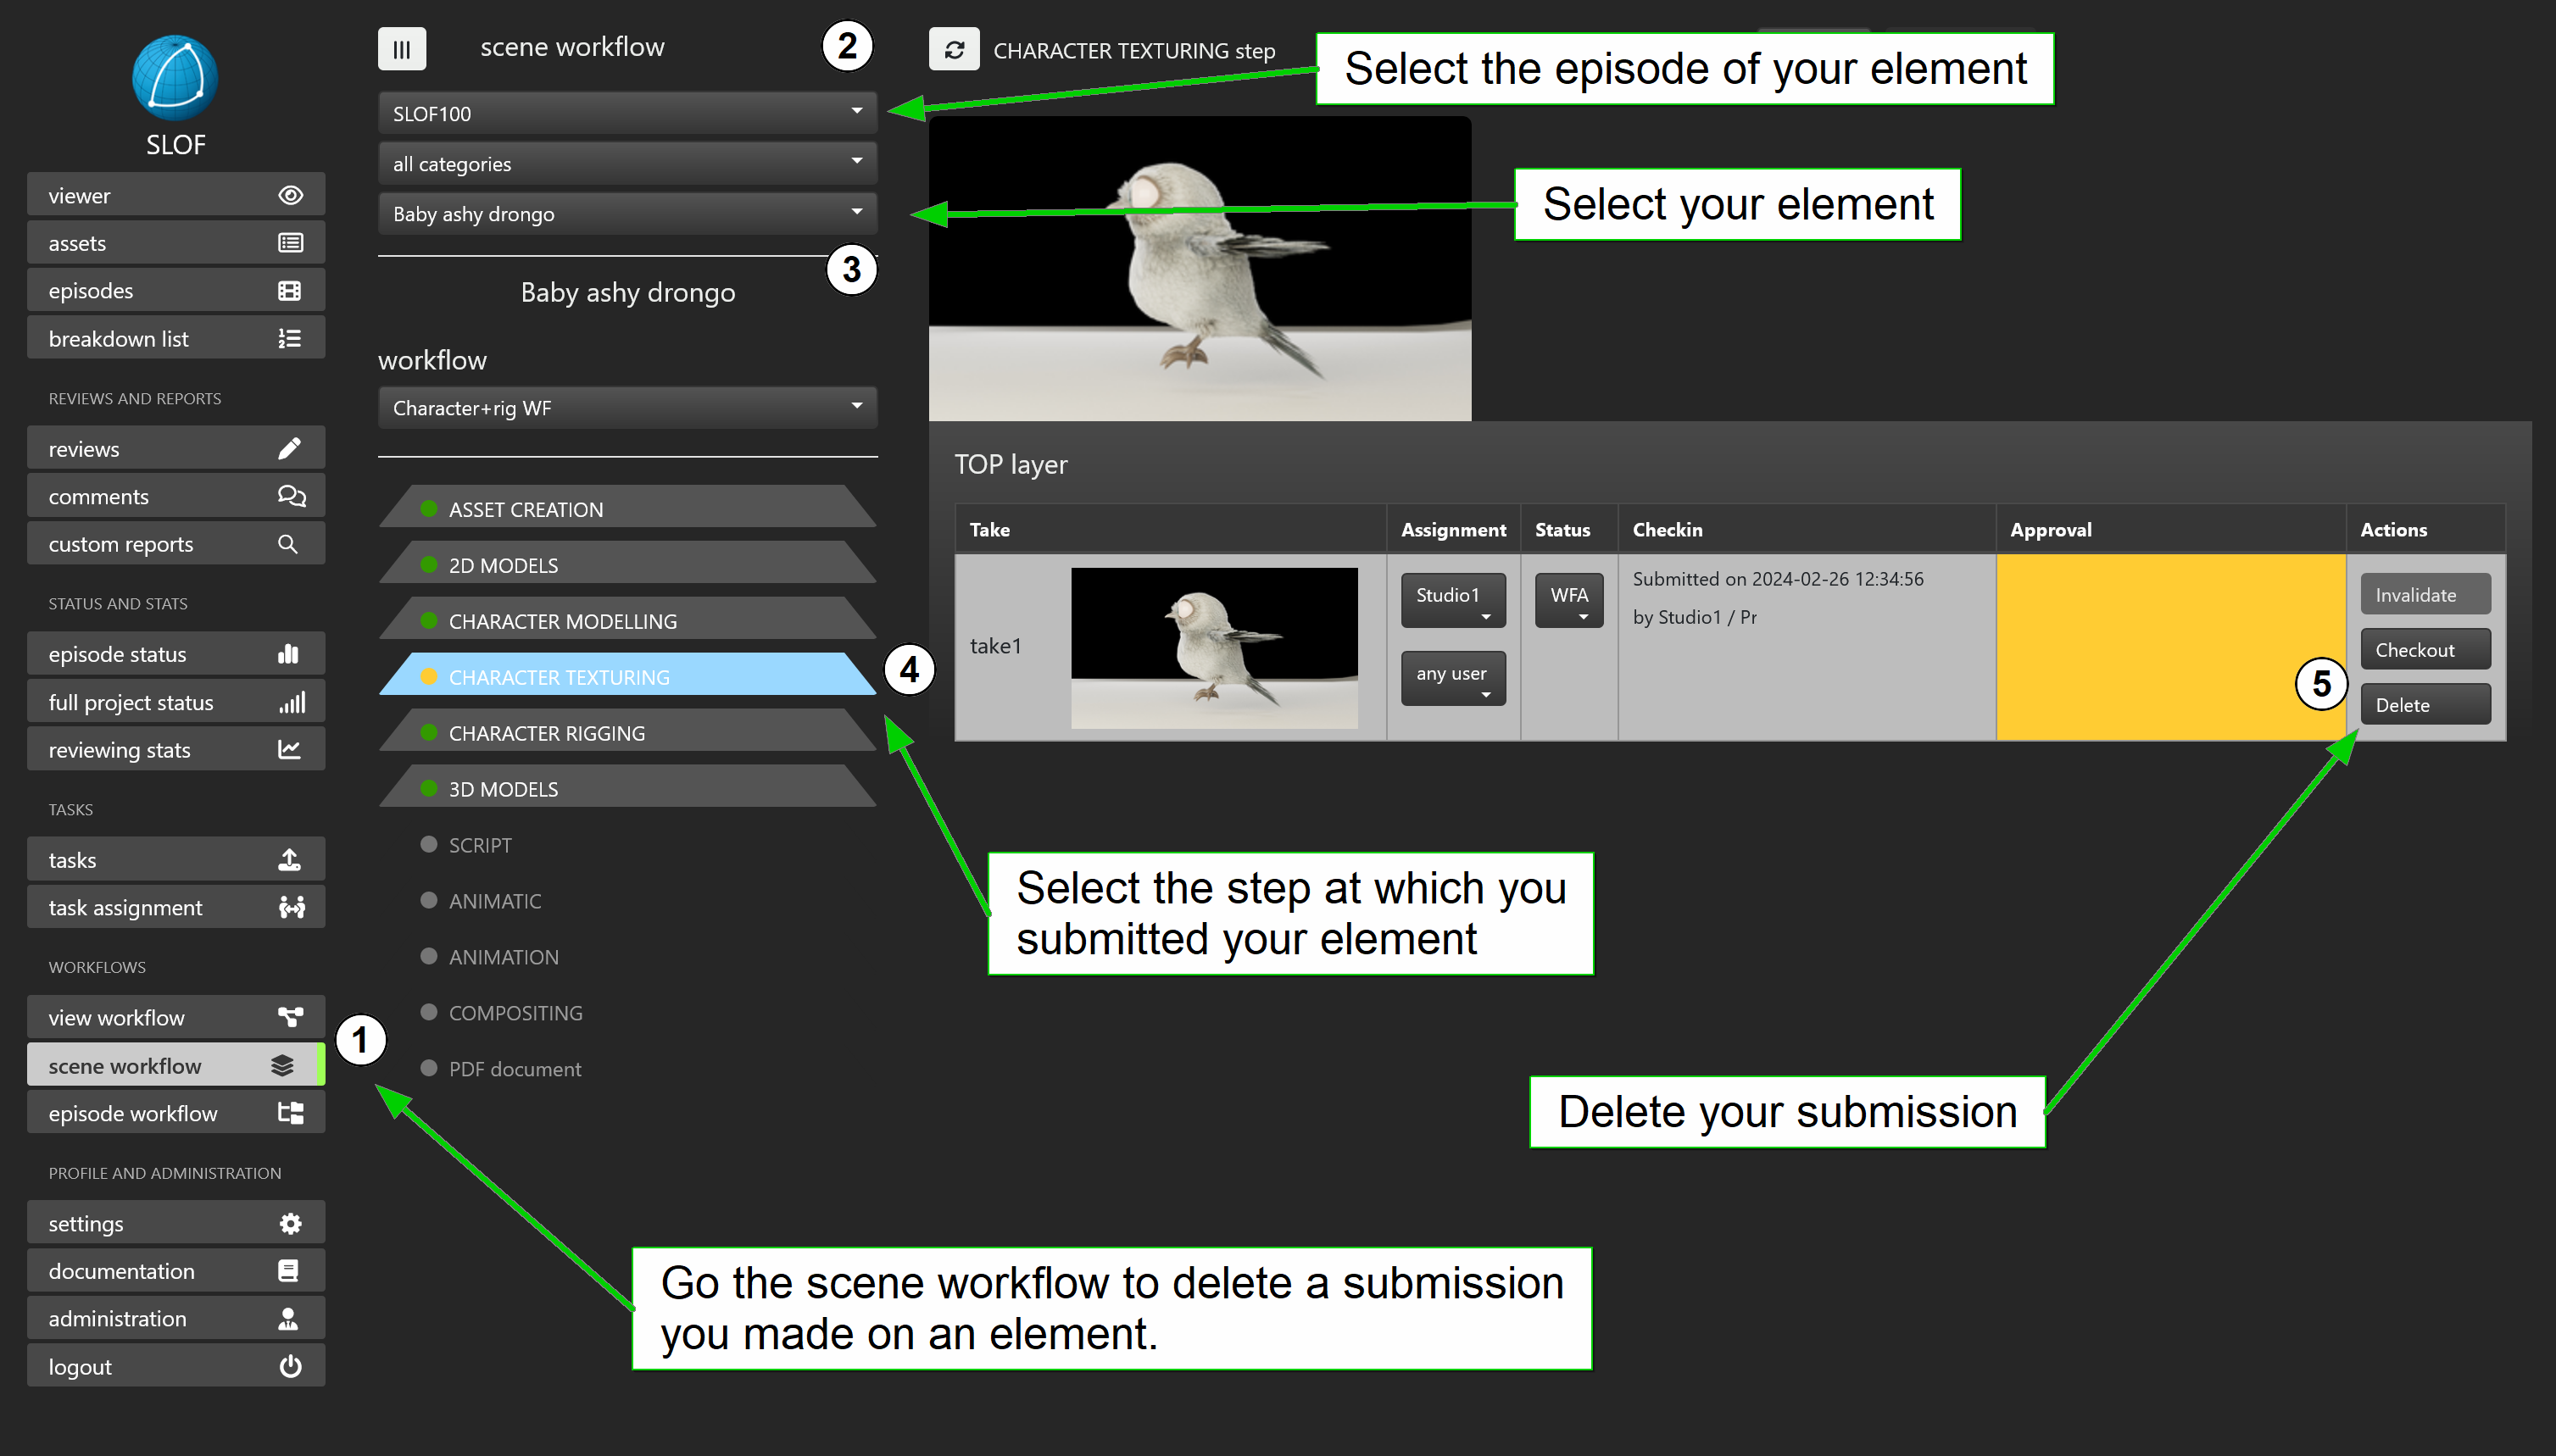Expand the Character+rig WF workflow dropdown
The height and width of the screenshot is (1456, 2556).
pyautogui.click(x=627, y=407)
